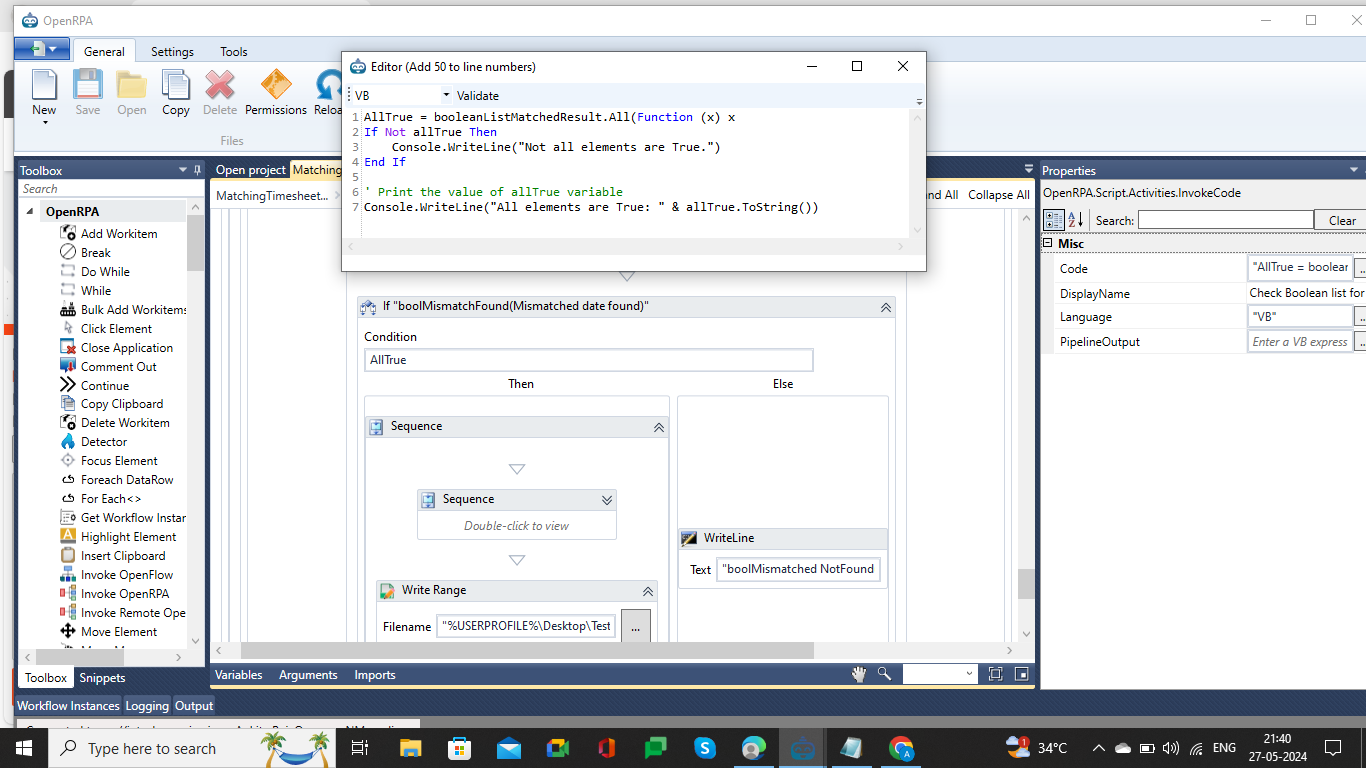Open the VB language dropdown in Editor
Image resolution: width=1366 pixels, height=768 pixels.
[446, 96]
